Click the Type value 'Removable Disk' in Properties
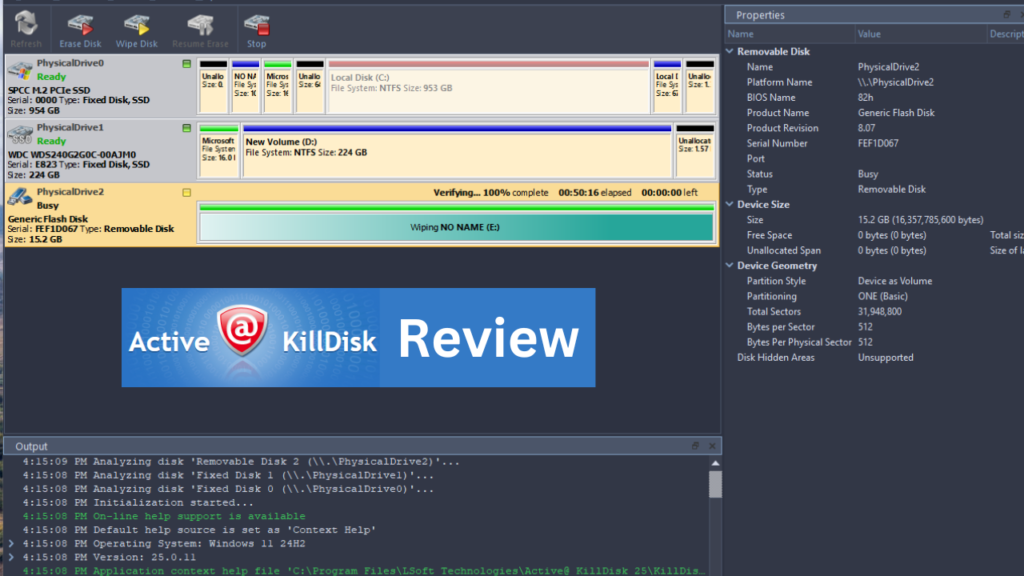Viewport: 1024px width, 576px height. click(891, 189)
